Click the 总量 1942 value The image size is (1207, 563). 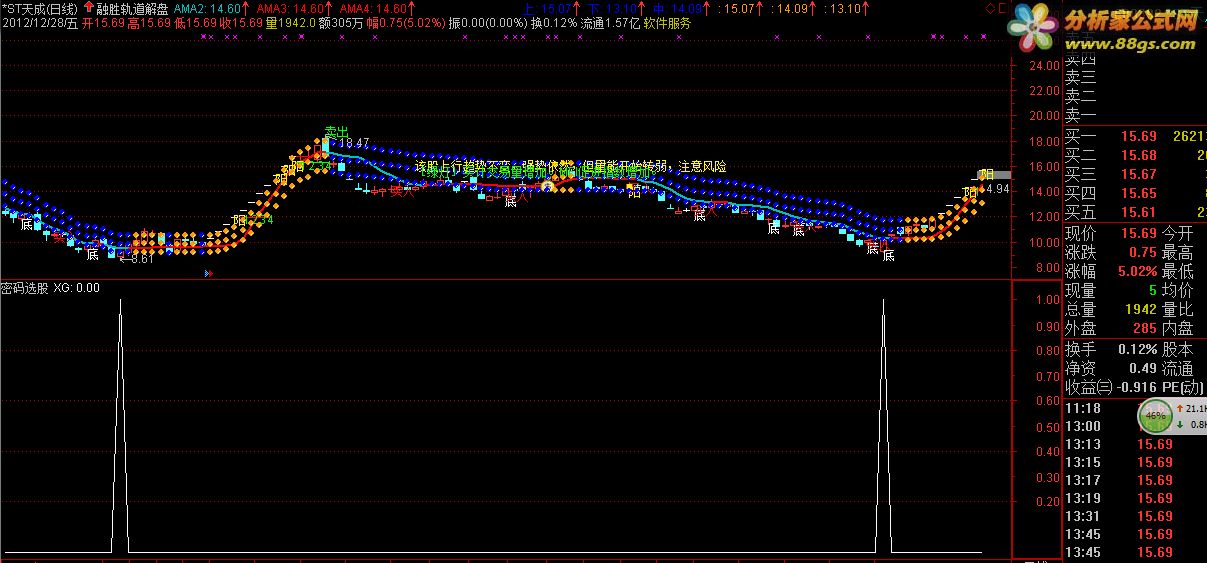[1141, 309]
